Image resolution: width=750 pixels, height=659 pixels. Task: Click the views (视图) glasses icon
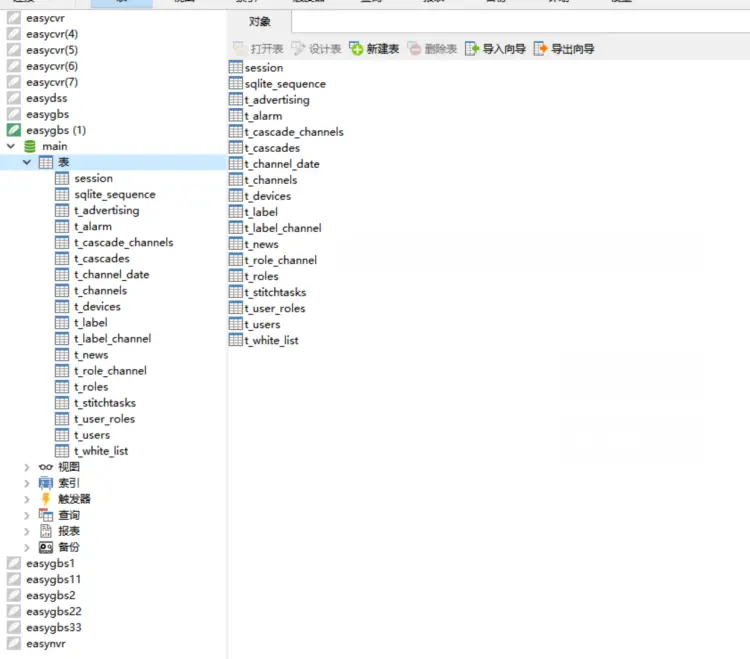point(46,467)
